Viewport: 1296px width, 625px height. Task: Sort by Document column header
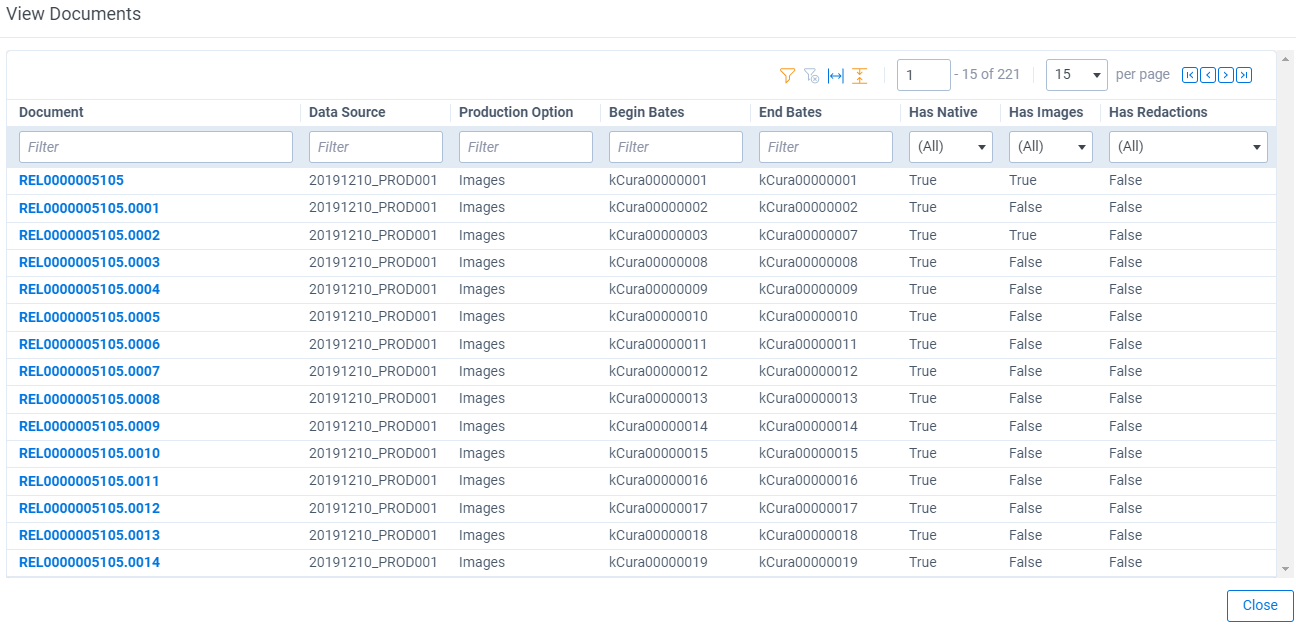52,113
